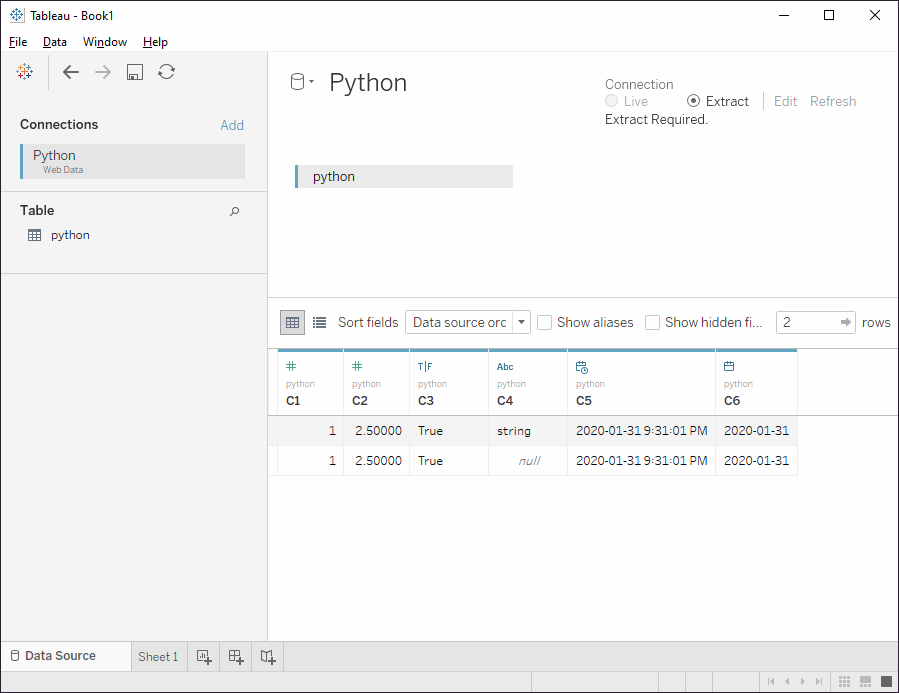Viewport: 899px width, 693px height.
Task: Open the Help menu
Action: [x=155, y=42]
